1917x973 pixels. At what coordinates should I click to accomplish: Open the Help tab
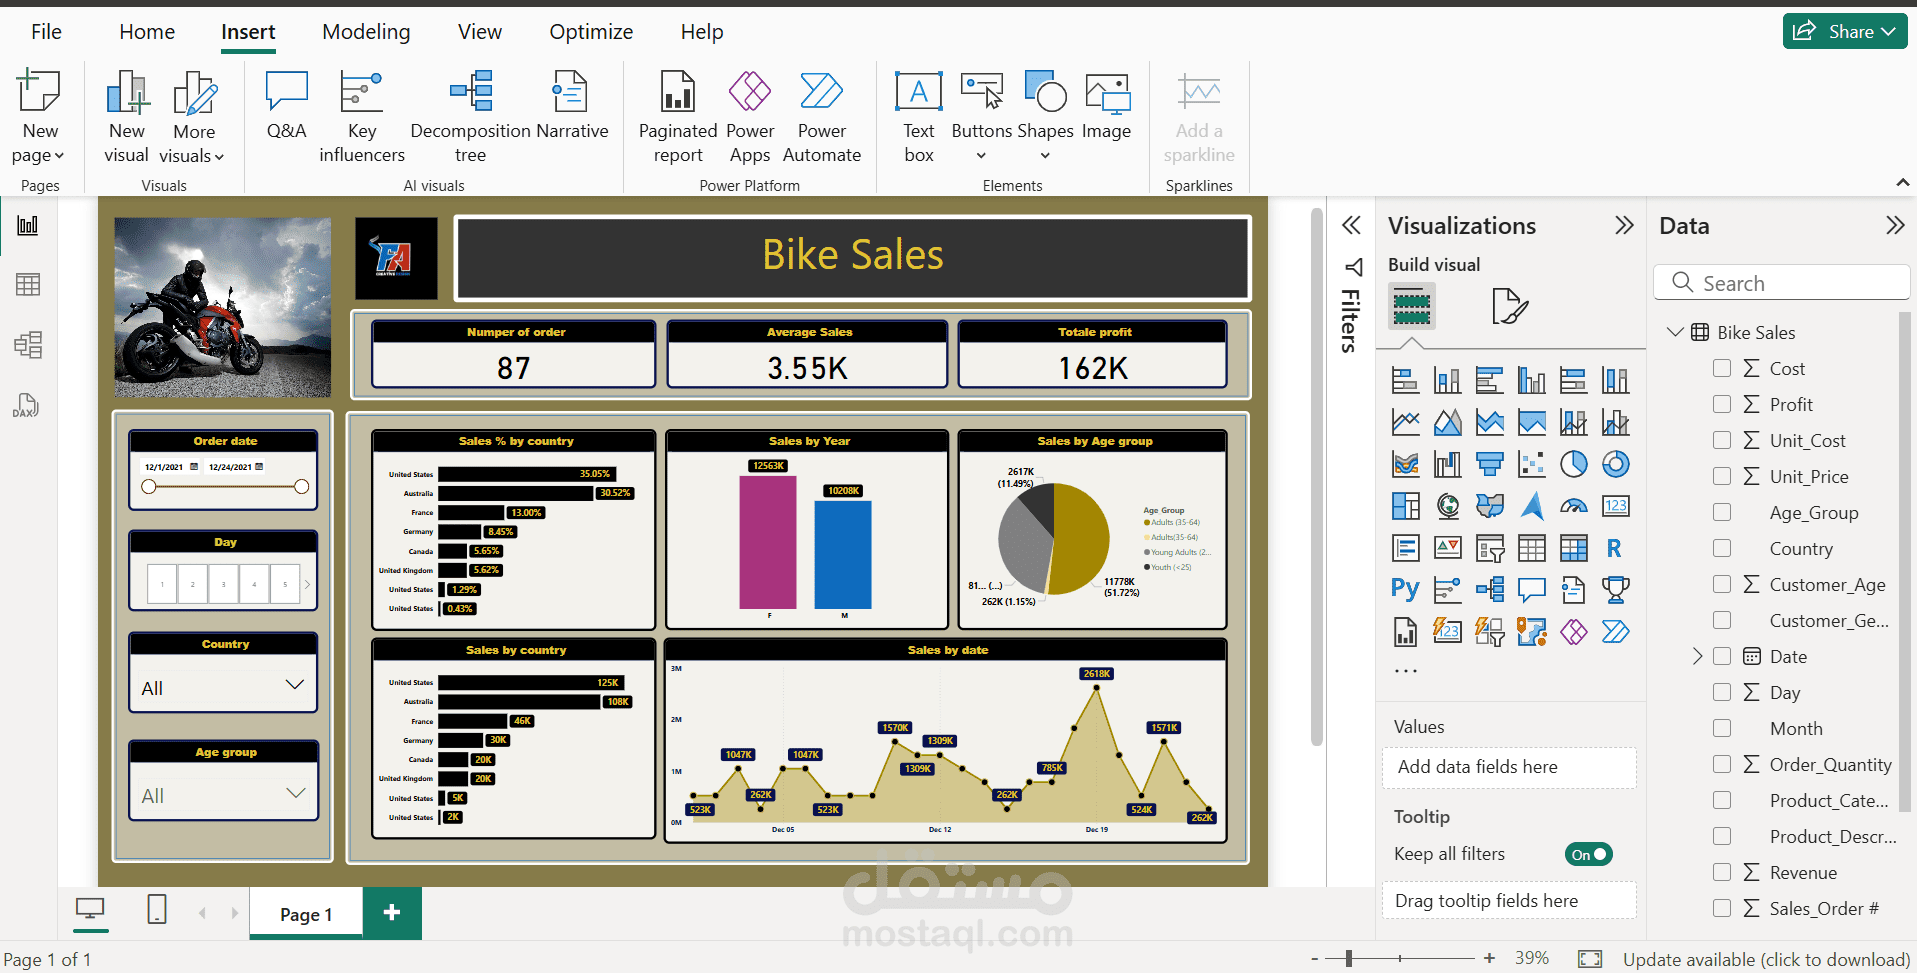pos(702,32)
